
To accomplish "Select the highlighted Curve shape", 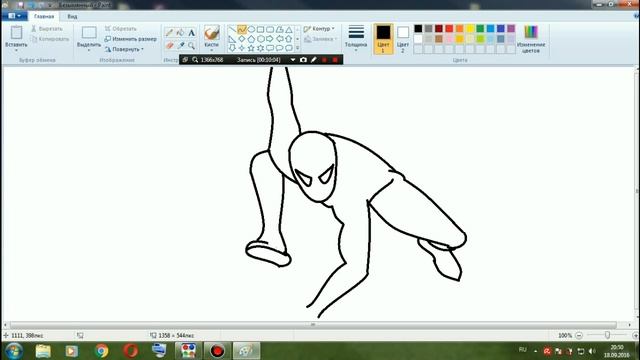I will (242, 30).
